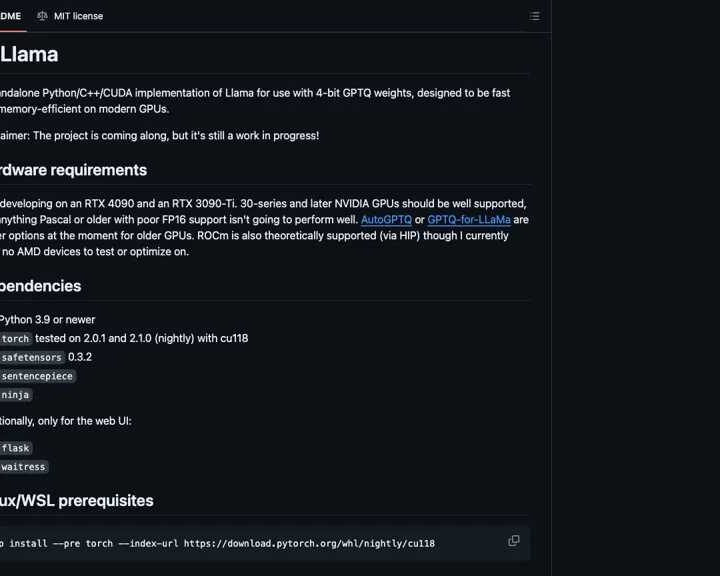Click the torch code label
This screenshot has height=576, width=720.
click(15, 339)
